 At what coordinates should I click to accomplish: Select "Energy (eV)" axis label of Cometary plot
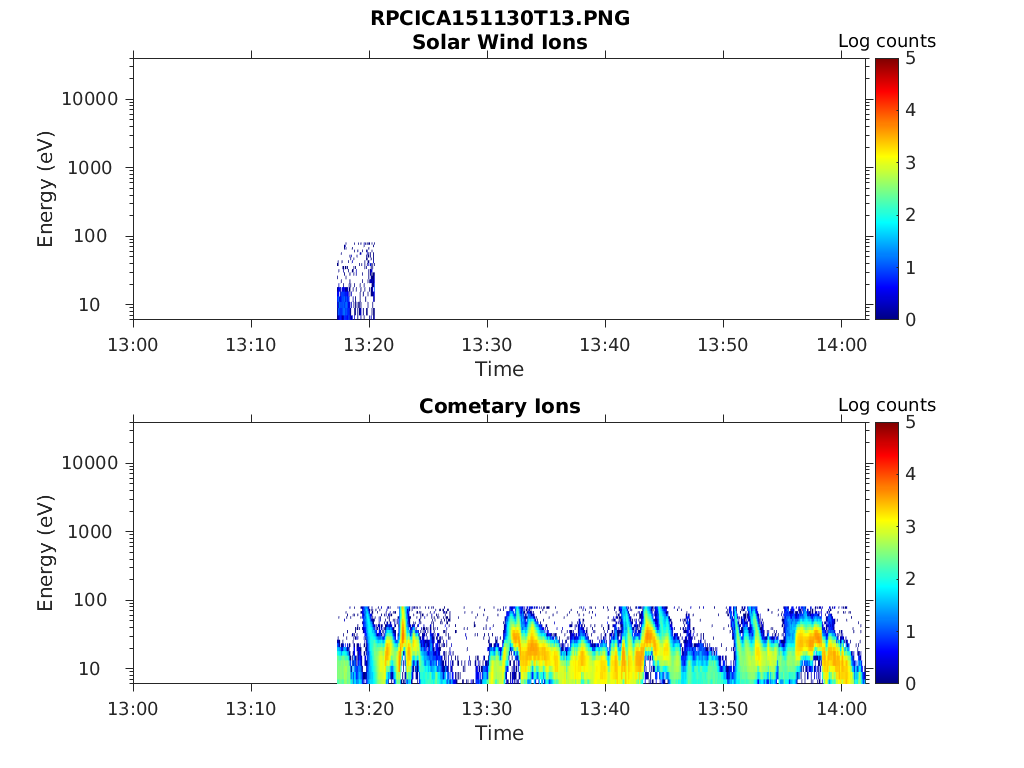click(45, 553)
